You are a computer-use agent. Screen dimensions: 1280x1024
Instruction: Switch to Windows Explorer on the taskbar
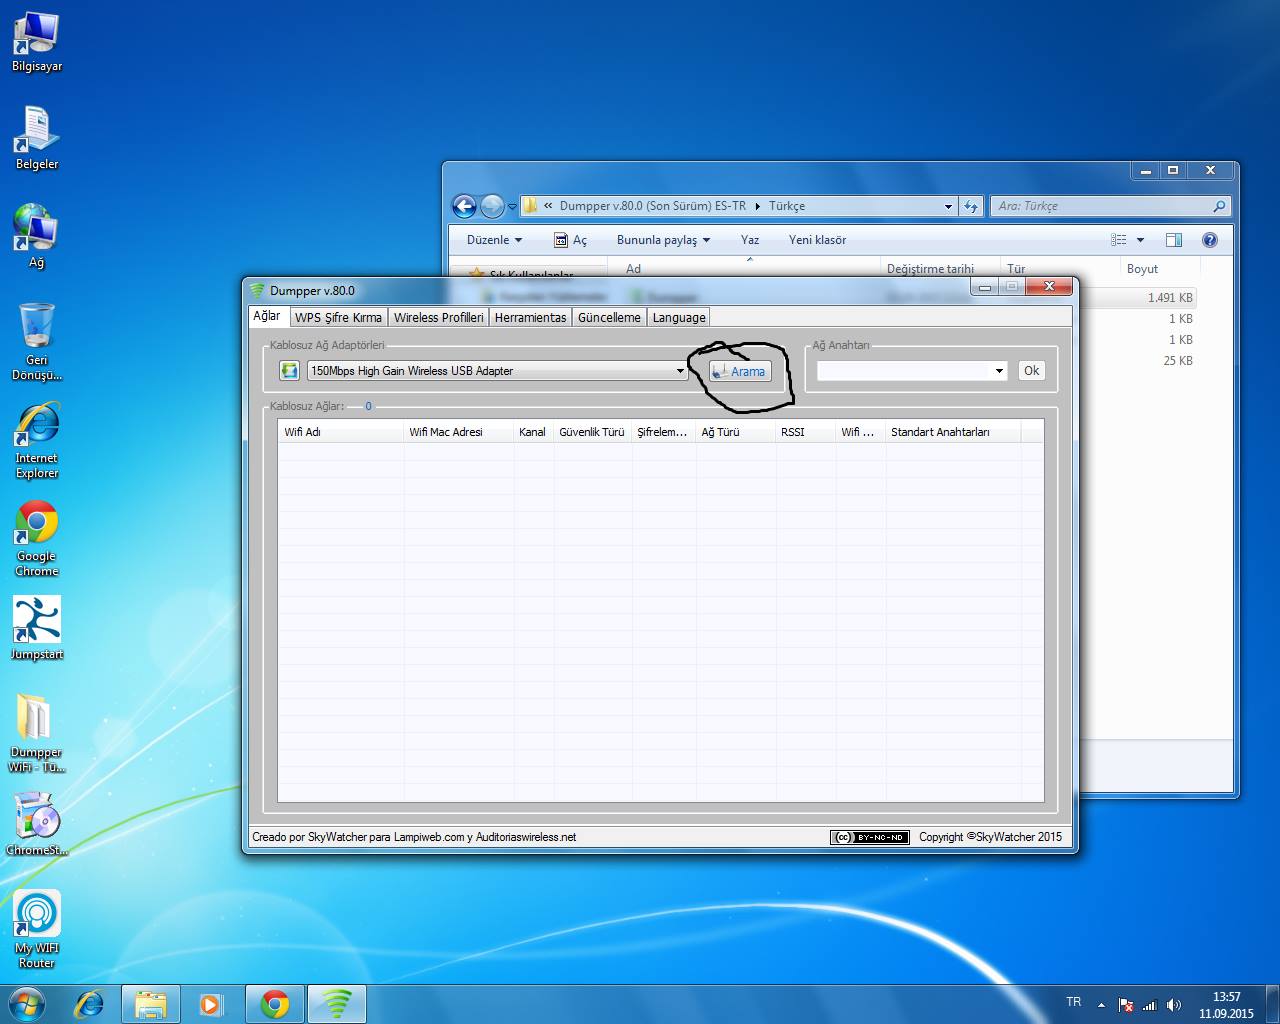[151, 1003]
